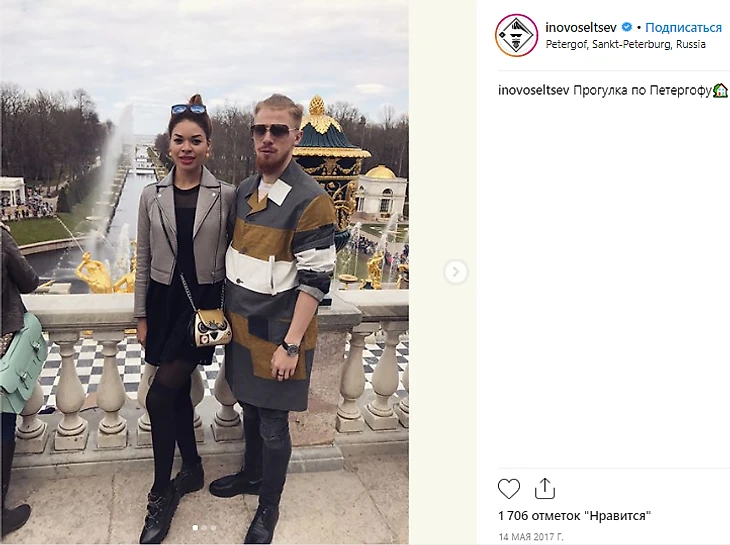
Task: Click Подписаться to follow the account
Action: click(x=683, y=27)
